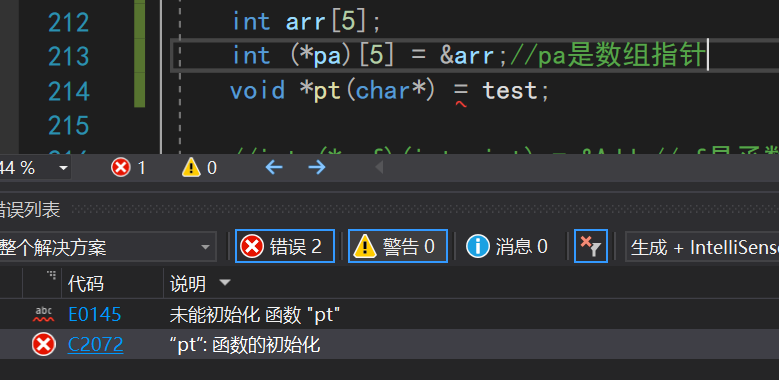
Task: Go to previous issue with left arrow
Action: pos(274,167)
